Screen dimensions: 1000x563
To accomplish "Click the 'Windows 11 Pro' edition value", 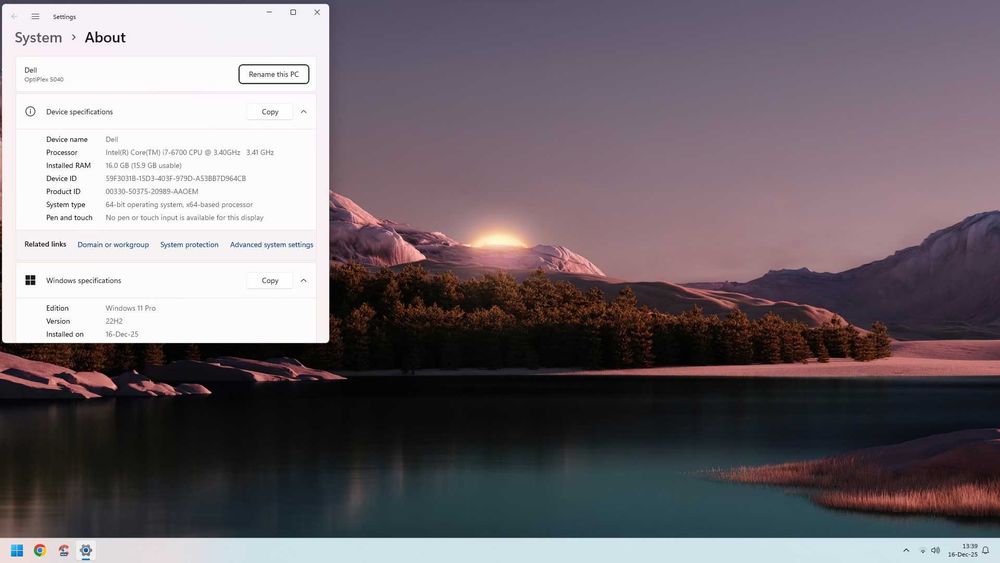I will [x=131, y=308].
